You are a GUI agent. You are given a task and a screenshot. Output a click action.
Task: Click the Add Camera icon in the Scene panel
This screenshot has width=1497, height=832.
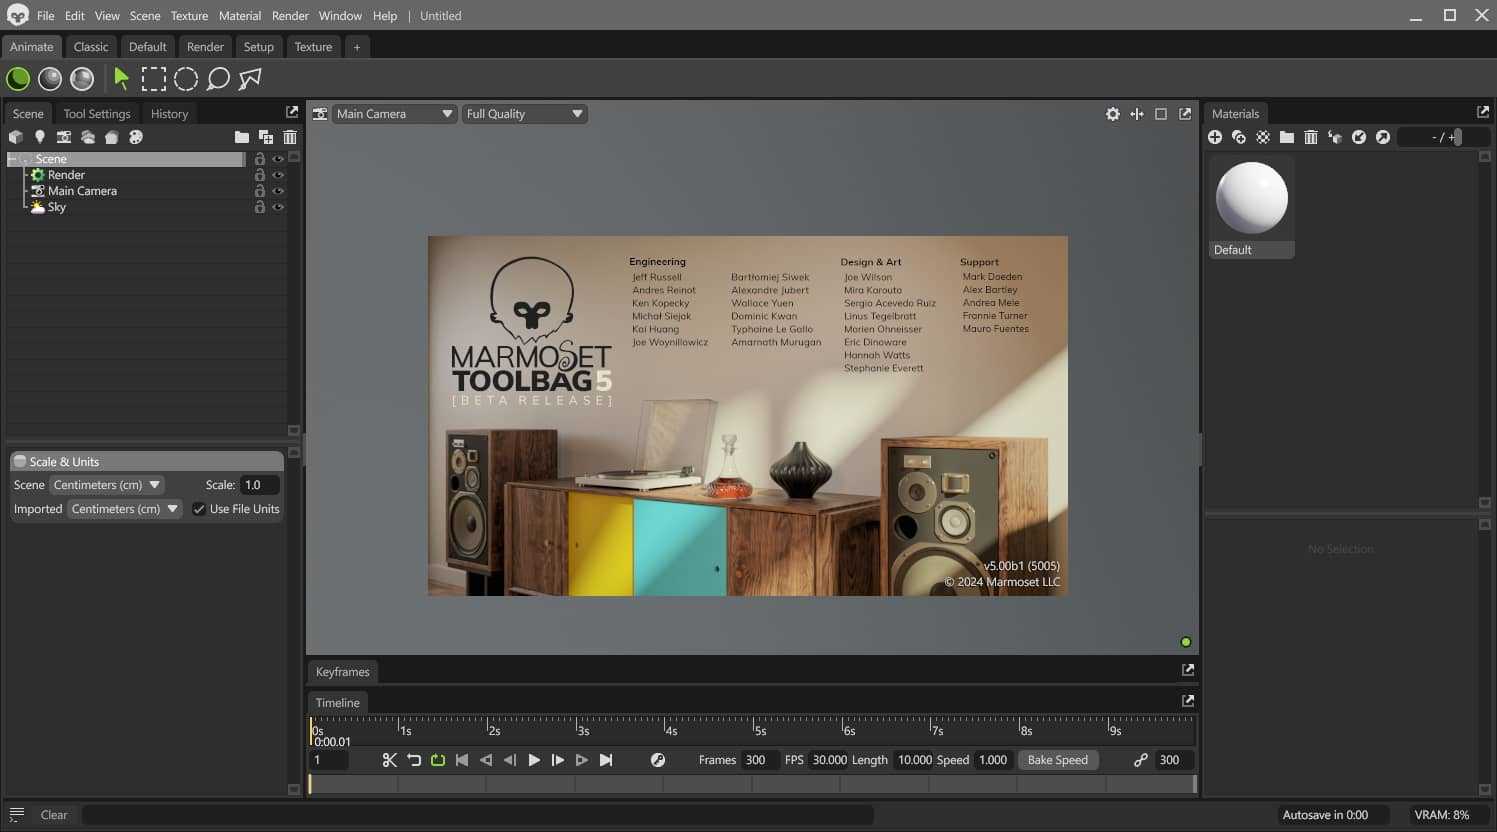[x=64, y=137]
